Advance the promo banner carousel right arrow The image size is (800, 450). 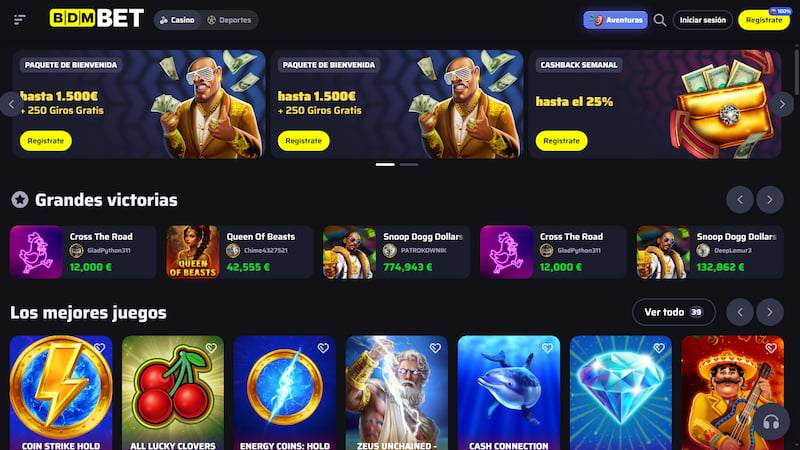(782, 104)
